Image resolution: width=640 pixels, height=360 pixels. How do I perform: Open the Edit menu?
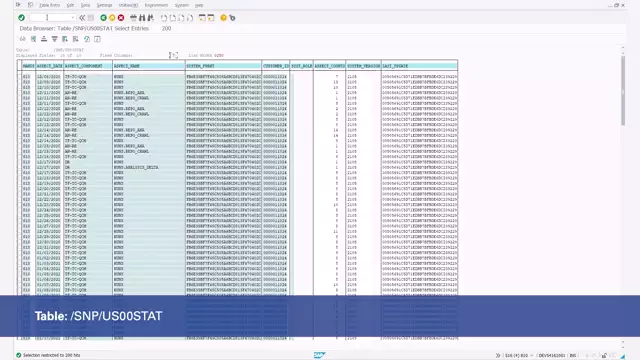(x=70, y=5)
